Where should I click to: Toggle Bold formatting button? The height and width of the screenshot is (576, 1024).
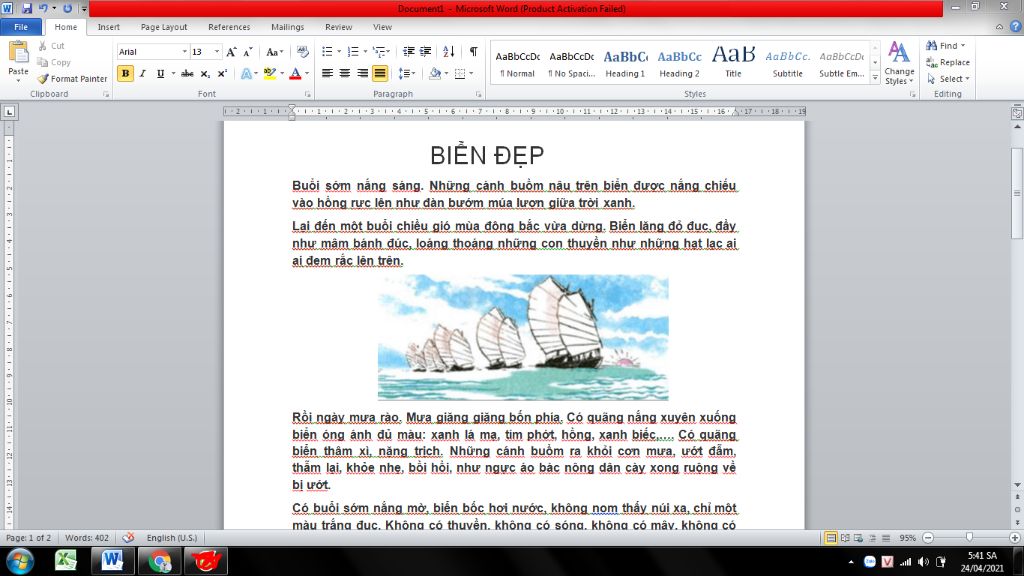pyautogui.click(x=125, y=73)
